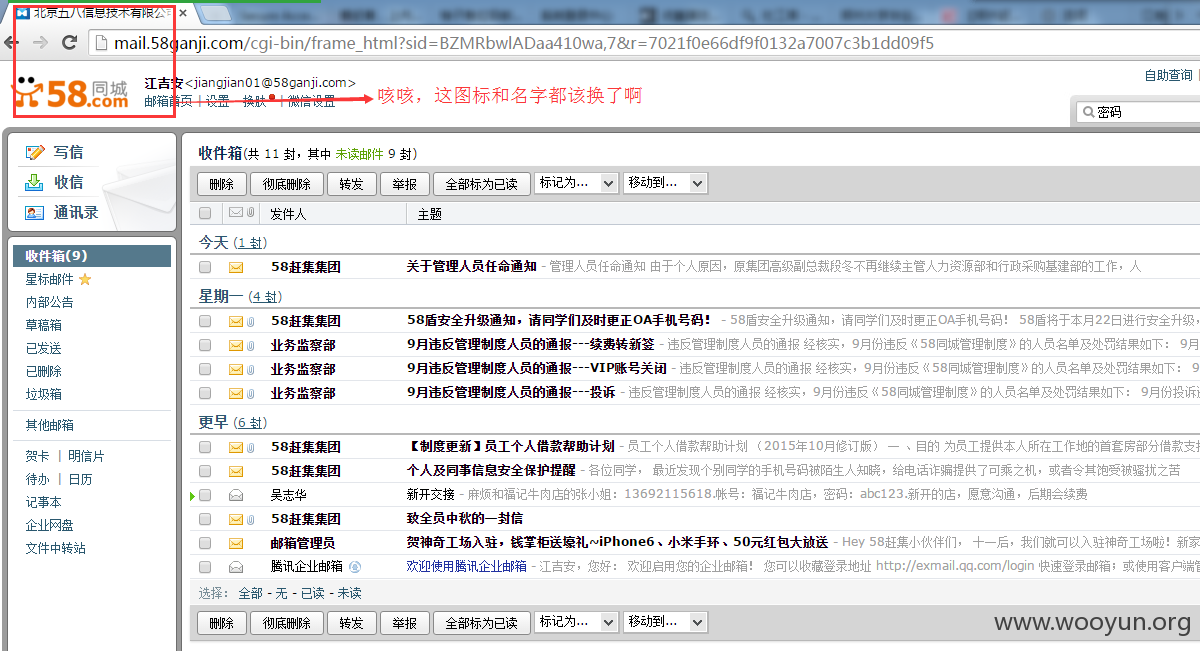Image resolution: width=1200 pixels, height=651 pixels.
Task: Click the star icon beside 星标邮件
Action: click(x=85, y=279)
